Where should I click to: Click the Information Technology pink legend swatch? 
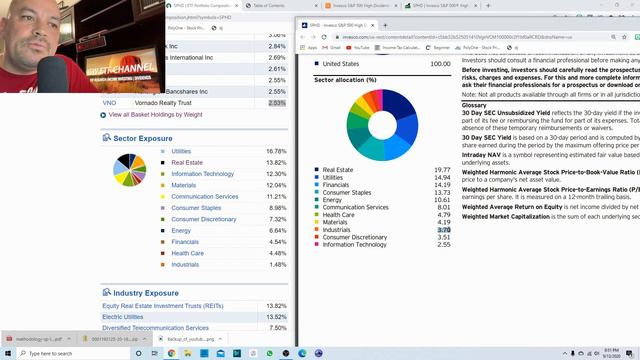[x=316, y=244]
